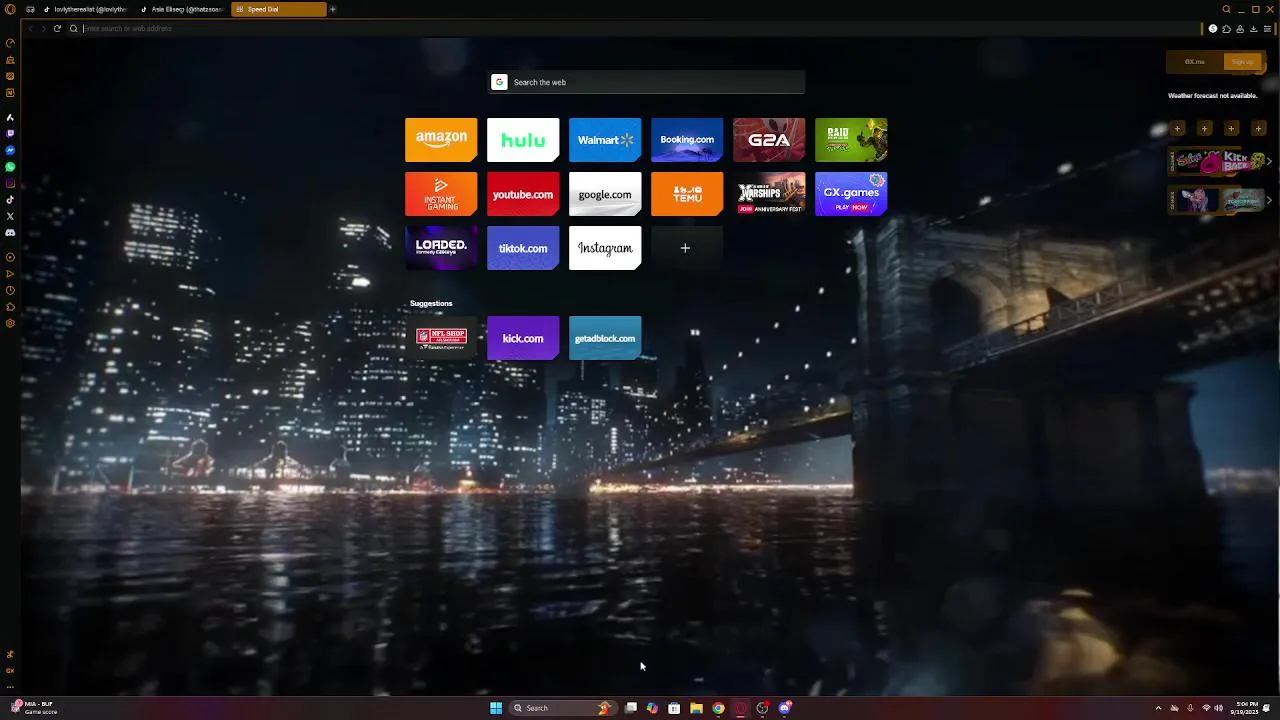
Task: Open the Downloads icon in the toolbar
Action: 1254,28
